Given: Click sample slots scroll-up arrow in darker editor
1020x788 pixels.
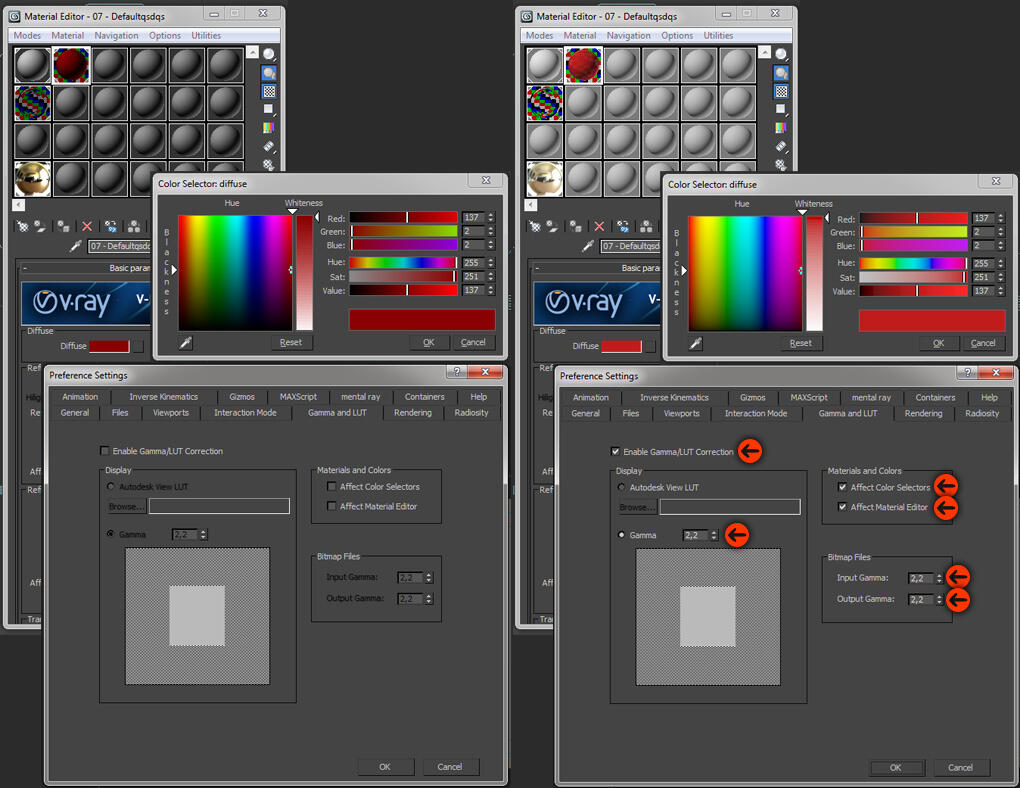Looking at the screenshot, I should (x=252, y=52).
